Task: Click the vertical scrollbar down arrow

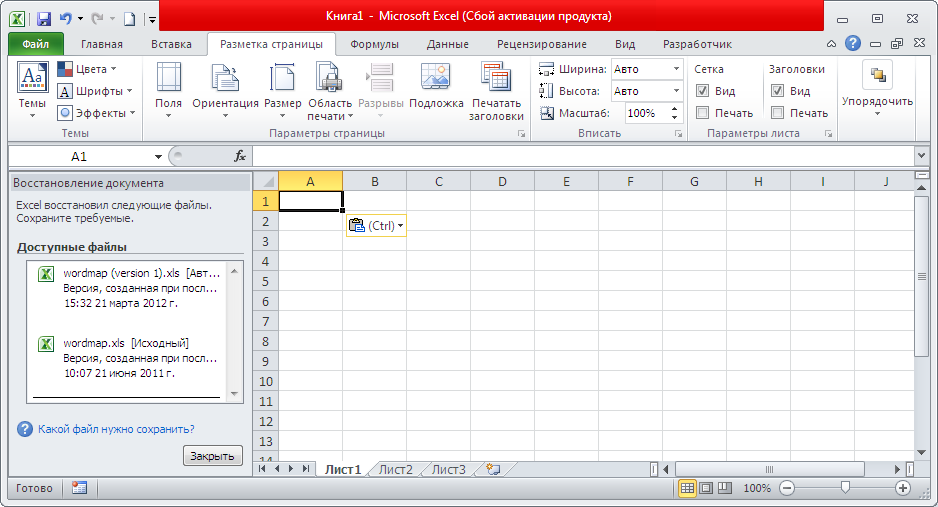Action: tap(921, 452)
